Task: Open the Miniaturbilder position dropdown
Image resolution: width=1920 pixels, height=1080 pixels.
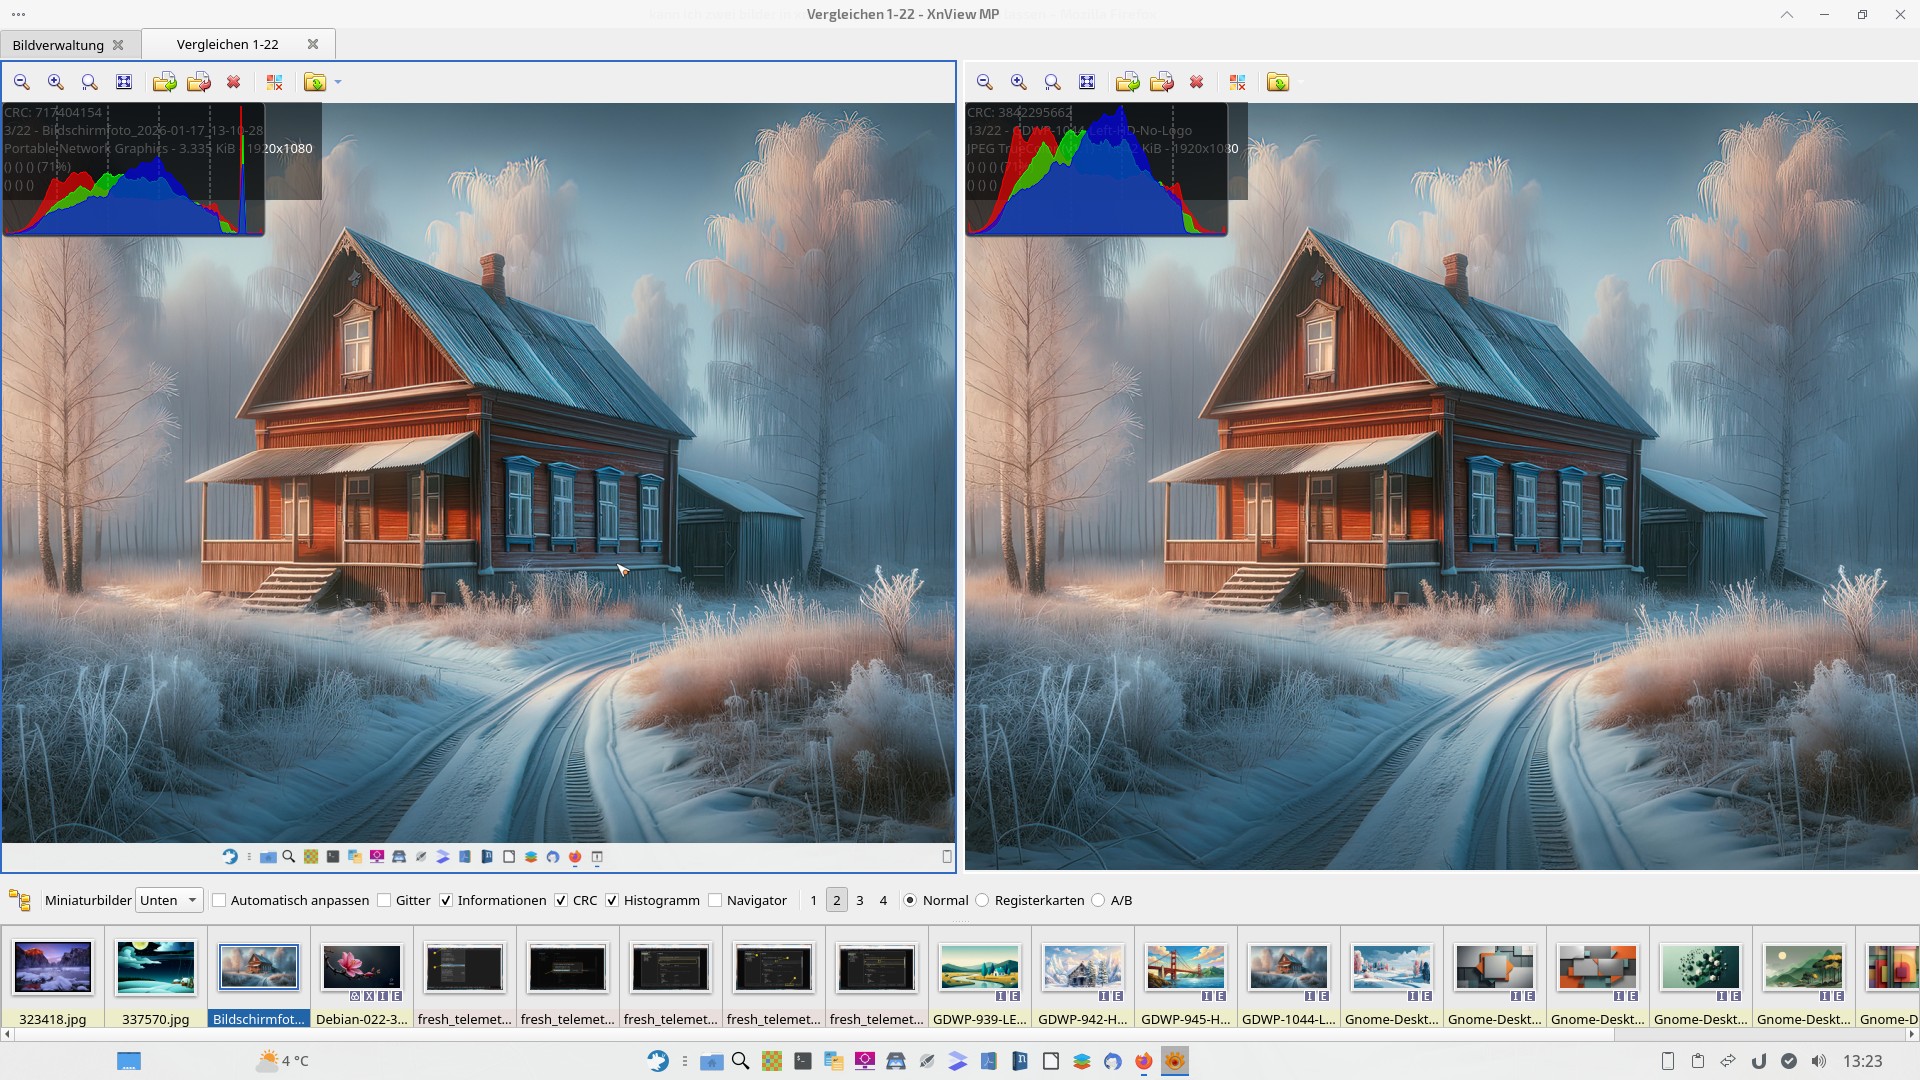Action: [169, 900]
